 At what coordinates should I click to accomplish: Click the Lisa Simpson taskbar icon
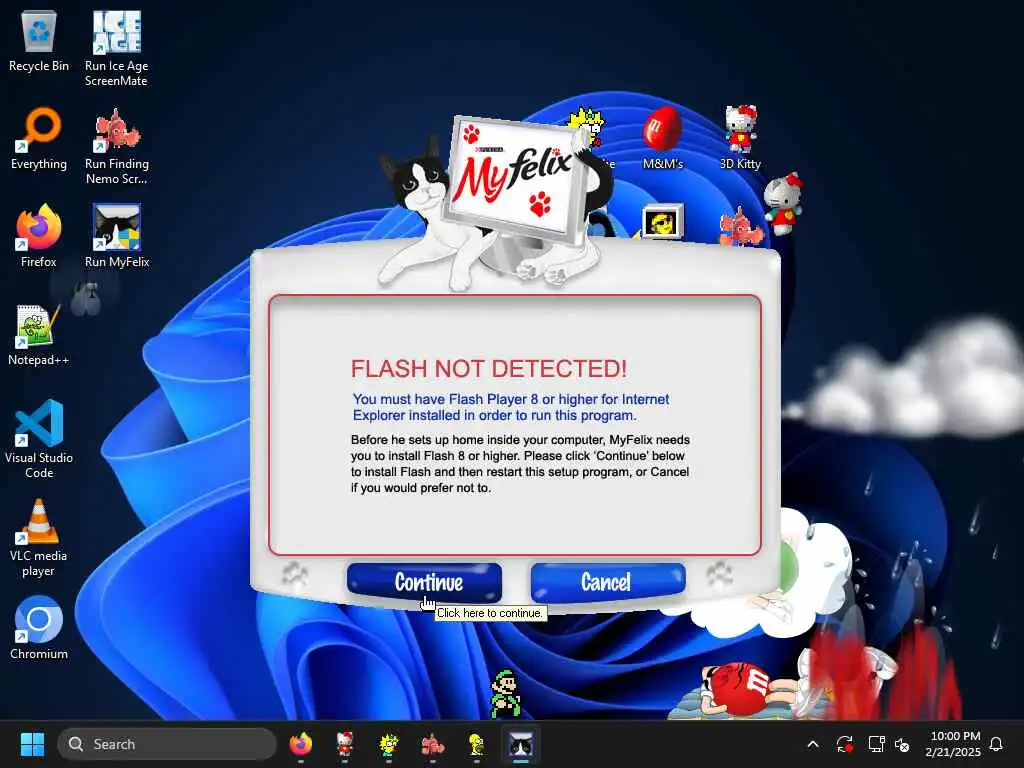(389, 744)
